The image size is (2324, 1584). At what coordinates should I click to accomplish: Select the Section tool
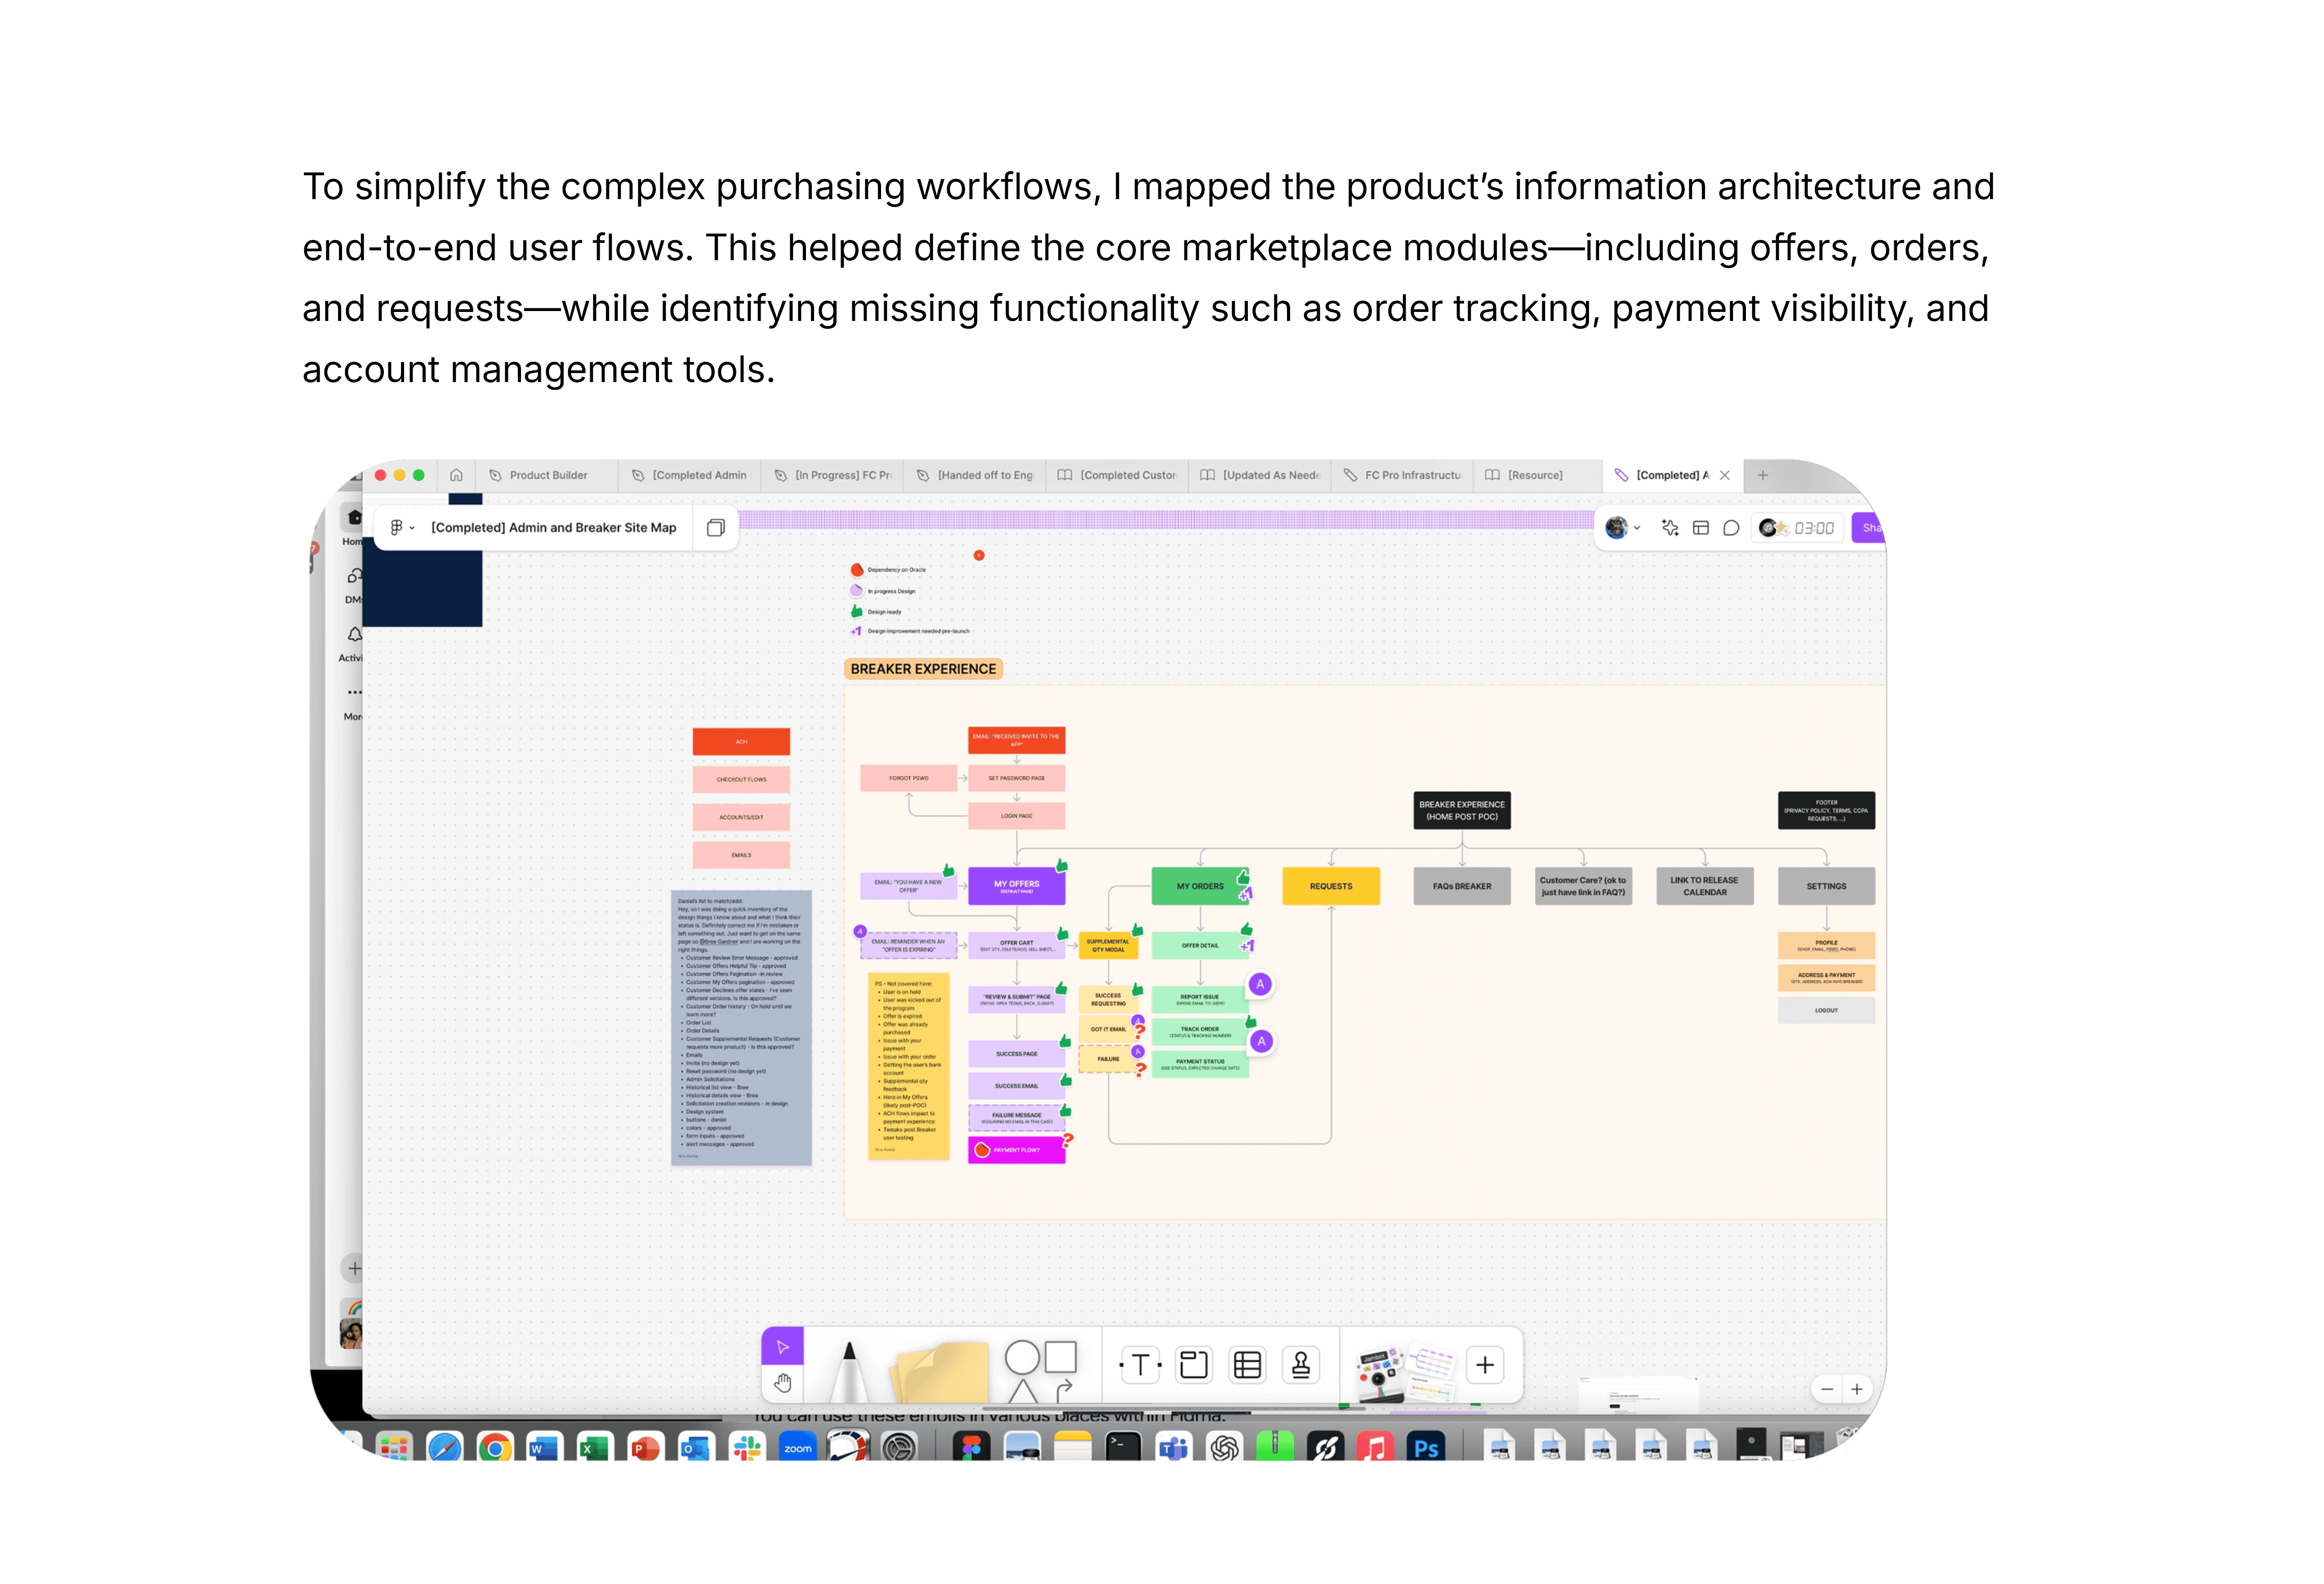click(x=1193, y=1365)
